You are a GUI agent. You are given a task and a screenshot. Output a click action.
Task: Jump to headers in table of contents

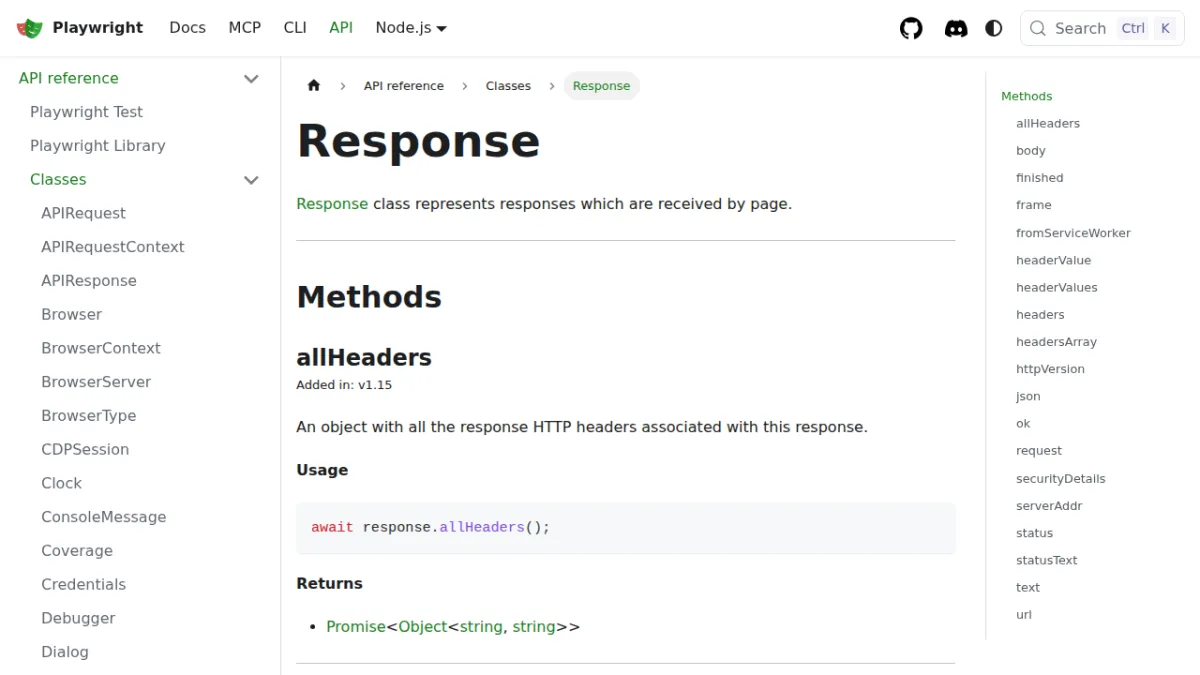[1040, 315]
